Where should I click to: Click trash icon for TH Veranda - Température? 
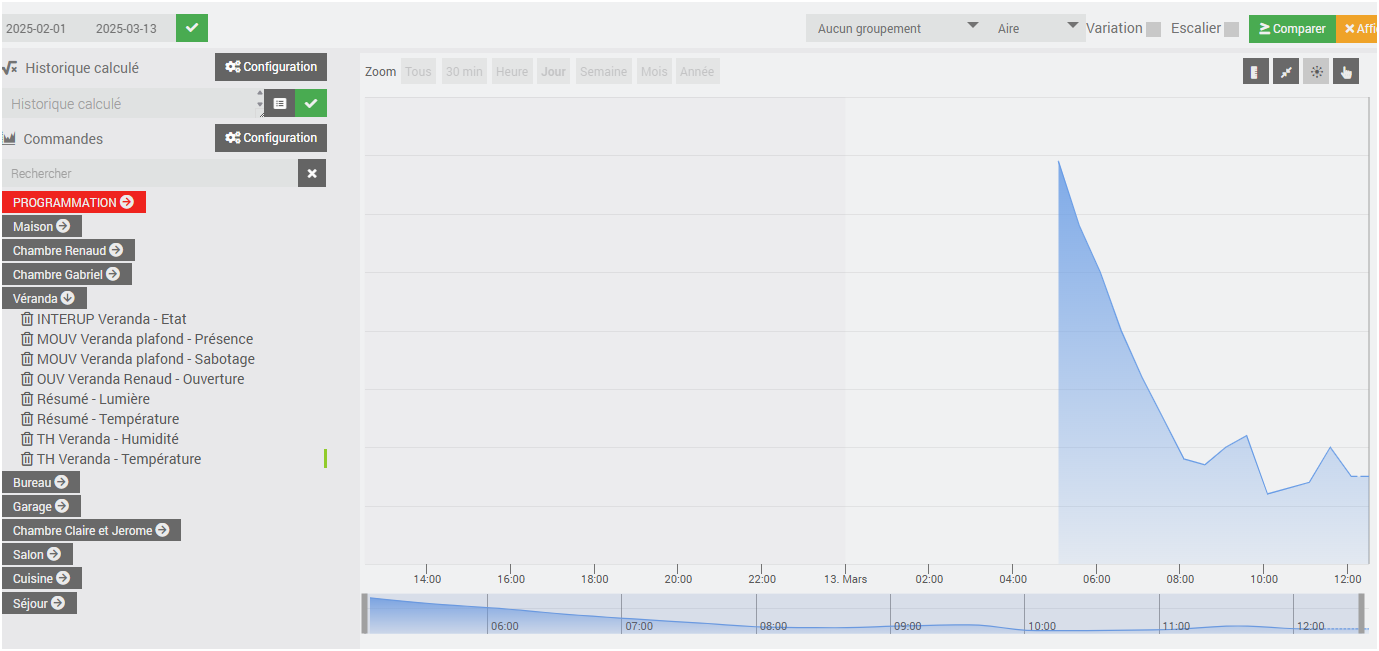coord(27,459)
